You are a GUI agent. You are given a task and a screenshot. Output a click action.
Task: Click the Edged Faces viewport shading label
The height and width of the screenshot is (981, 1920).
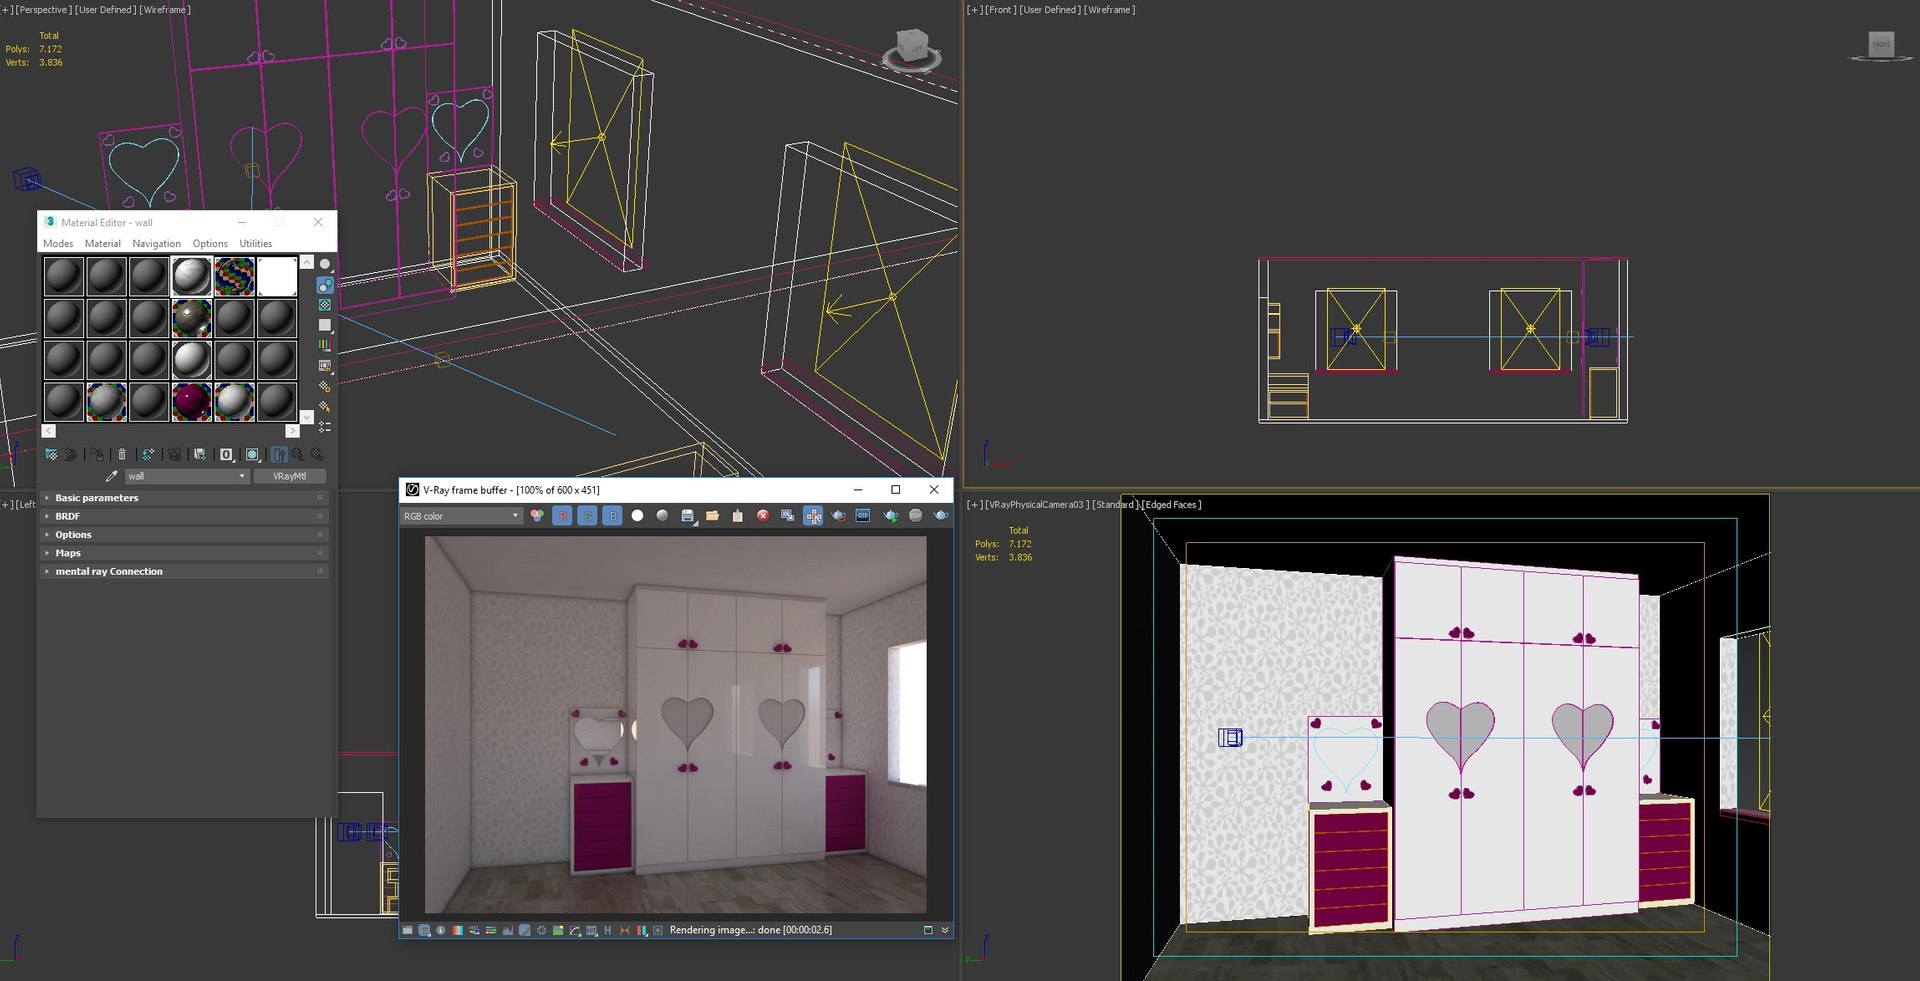(1171, 505)
